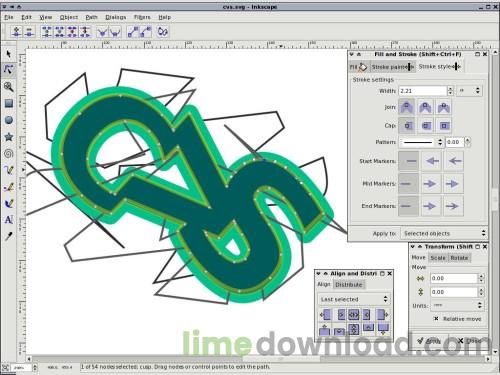Click the Insert new nodes toolbar icon

[17, 32]
